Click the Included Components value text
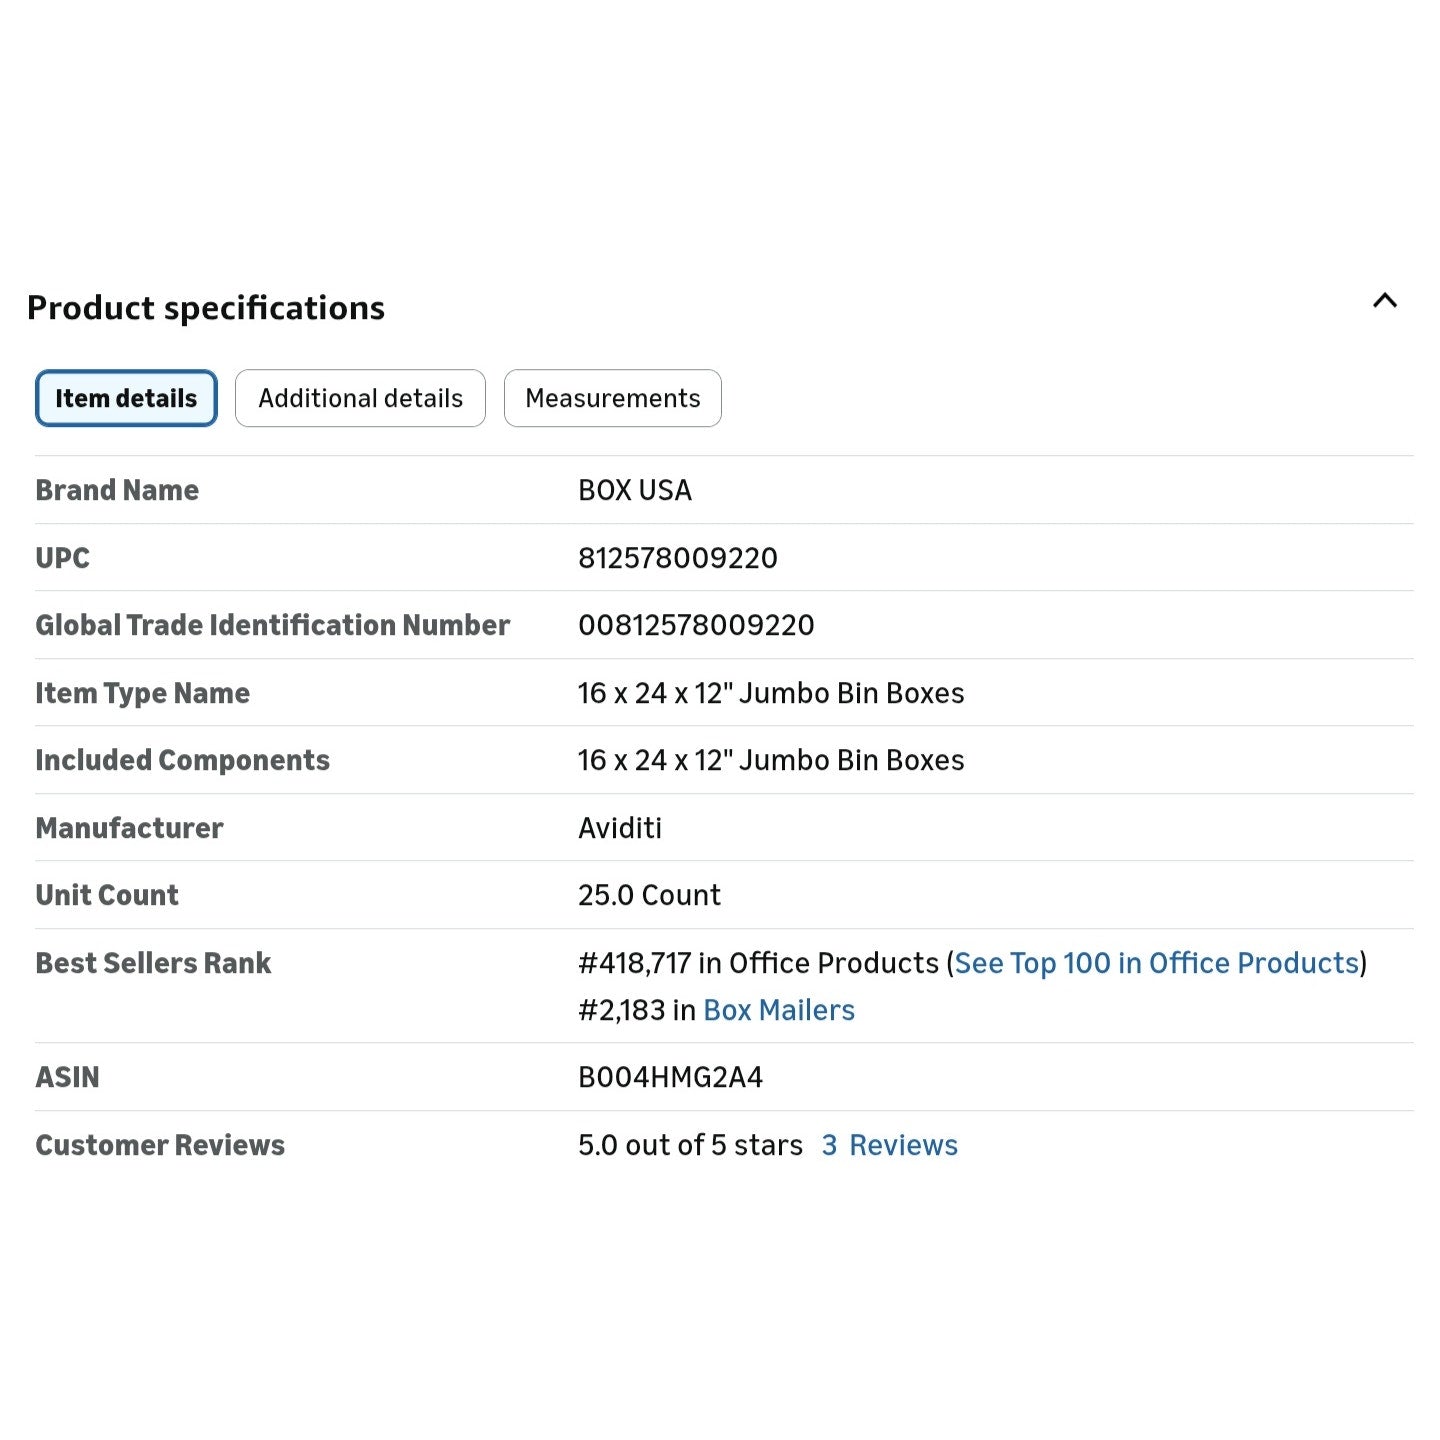 (x=770, y=760)
